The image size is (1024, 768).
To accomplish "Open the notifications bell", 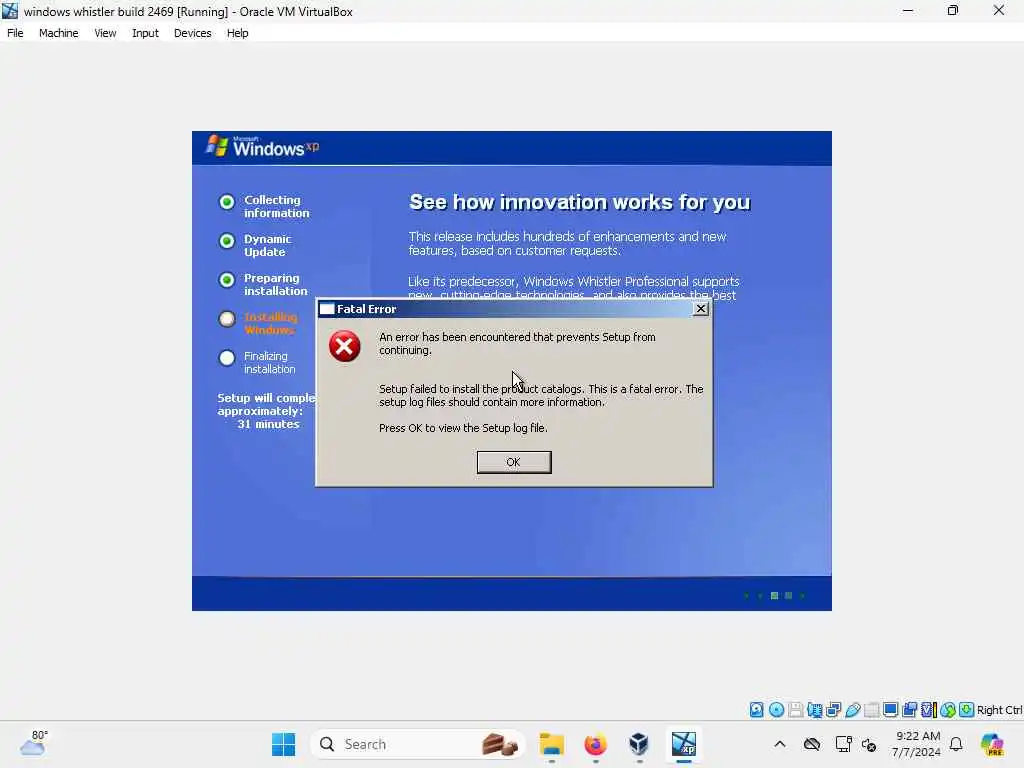I will [956, 744].
